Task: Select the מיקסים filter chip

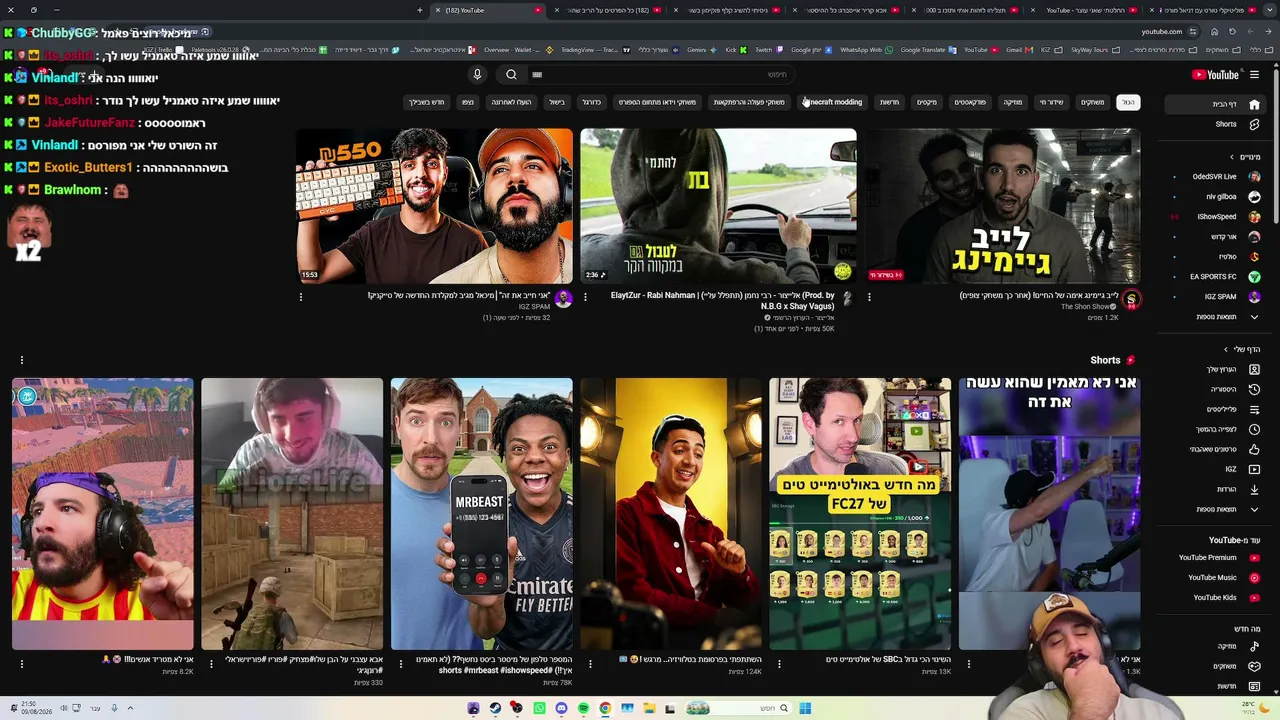Action: pyautogui.click(x=927, y=102)
